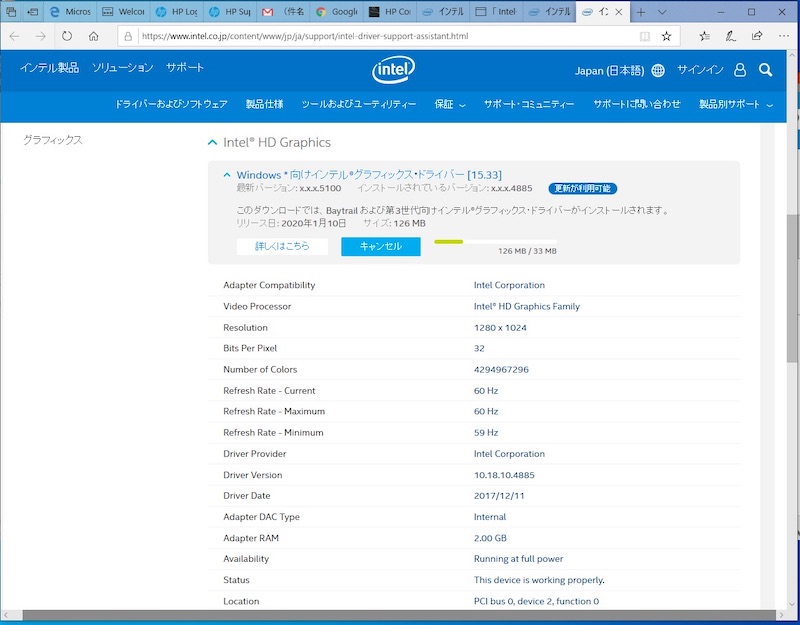
Task: Select グラフィックス in the sidebar
Action: tap(53, 140)
